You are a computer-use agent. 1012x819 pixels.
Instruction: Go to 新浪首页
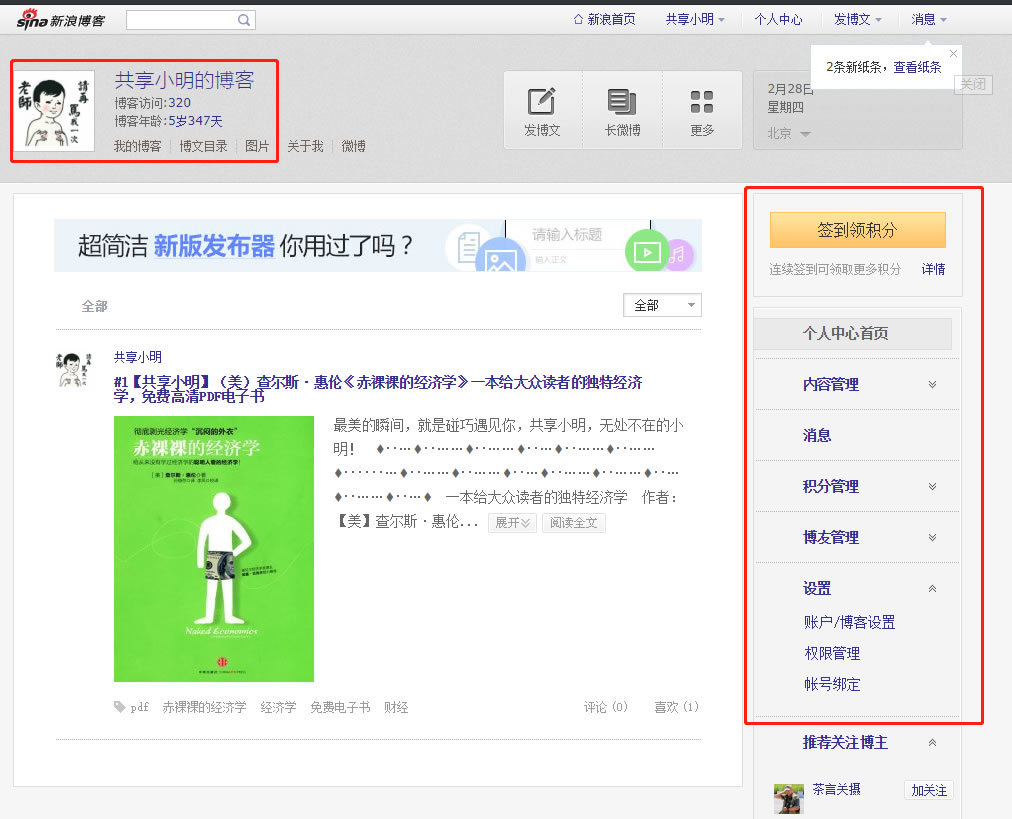[x=611, y=19]
